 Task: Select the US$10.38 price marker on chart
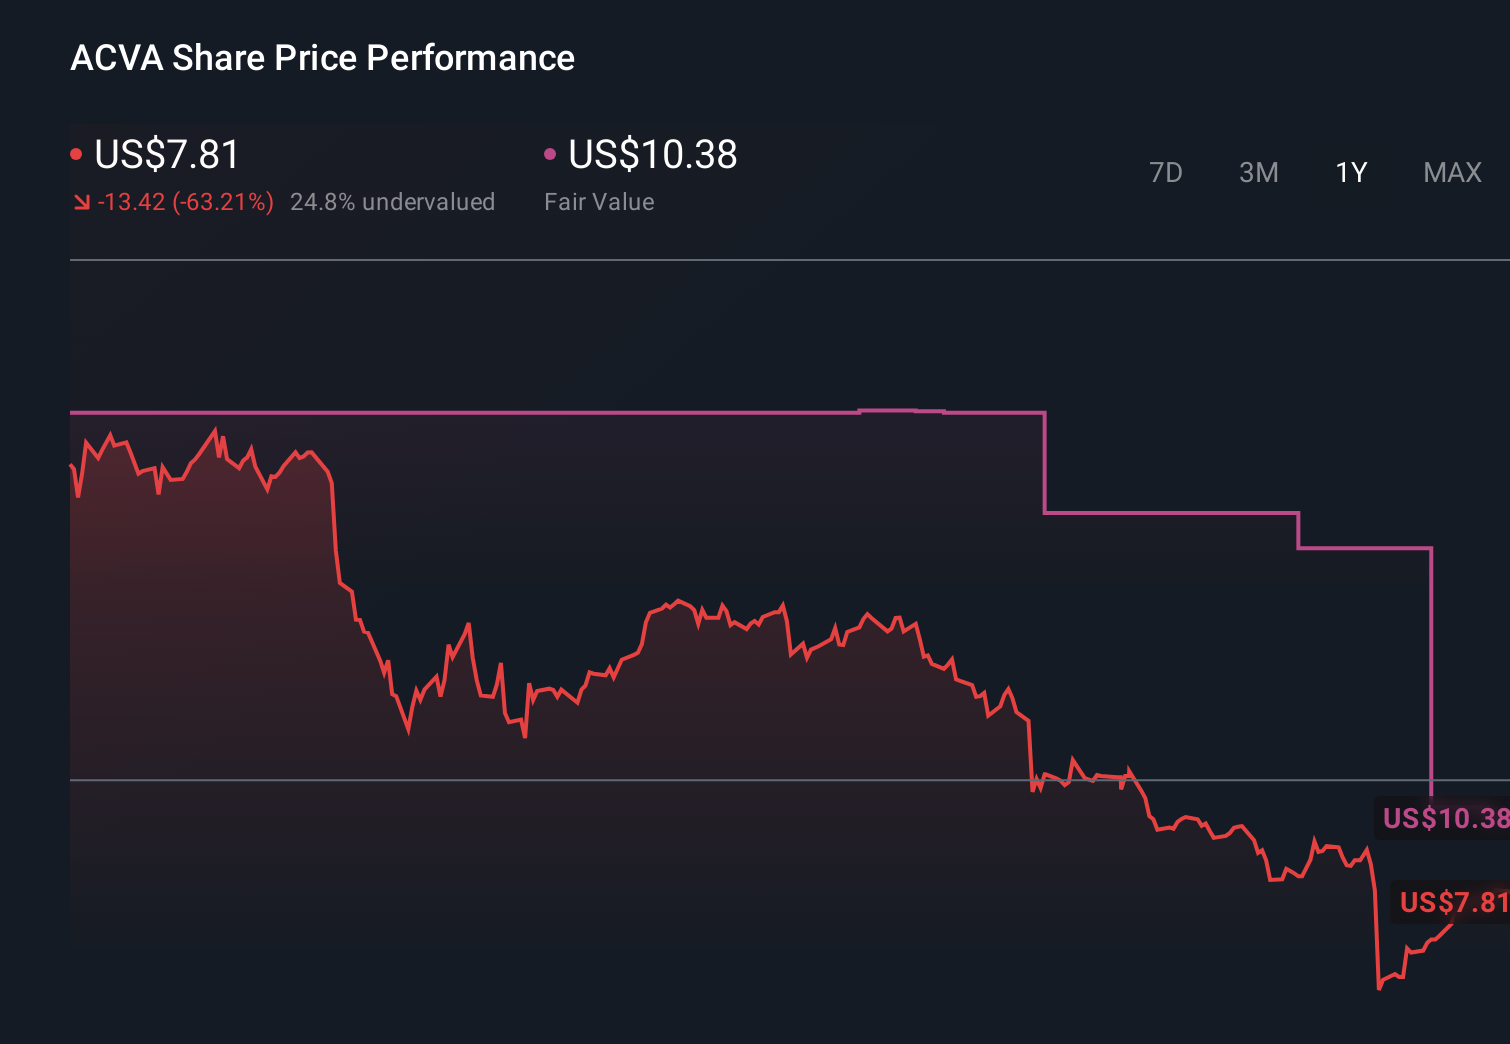coord(1447,818)
